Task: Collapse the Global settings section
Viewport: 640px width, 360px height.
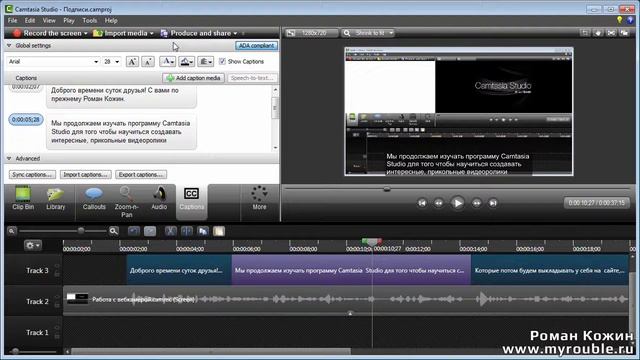Action: [9, 46]
